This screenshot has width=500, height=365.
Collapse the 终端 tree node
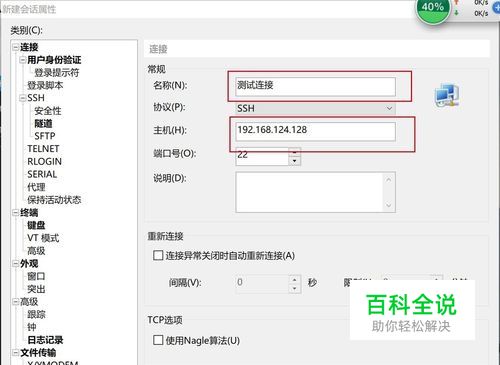click(x=15, y=213)
